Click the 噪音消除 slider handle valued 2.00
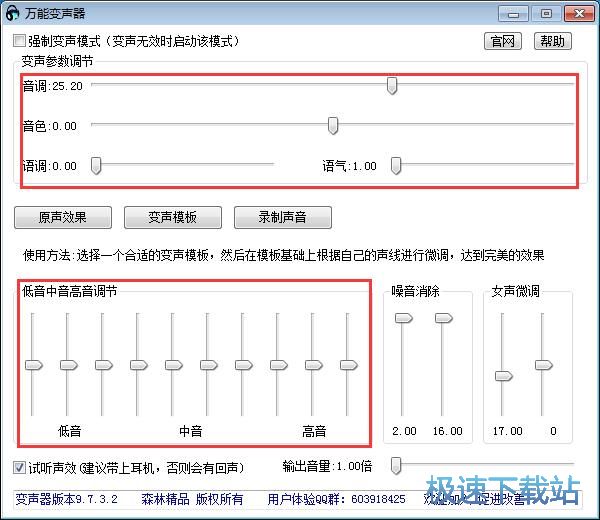 pos(404,318)
